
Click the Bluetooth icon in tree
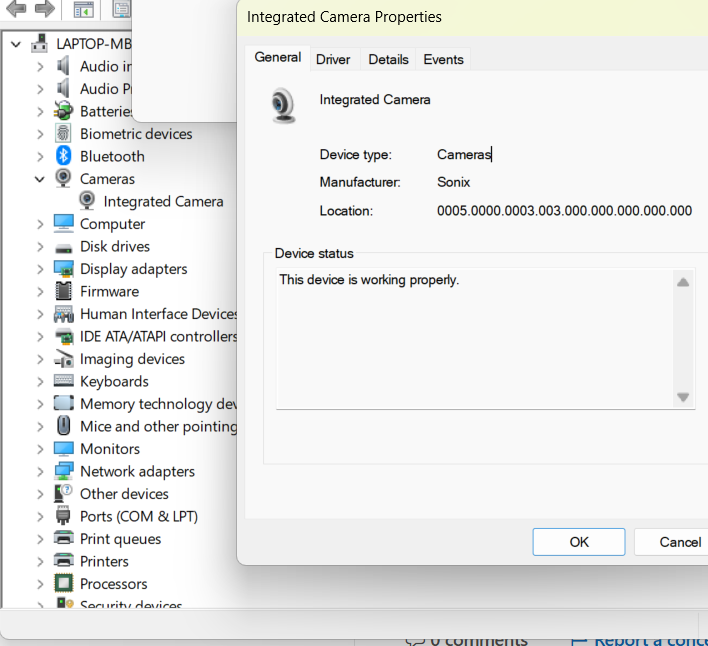pyautogui.click(x=63, y=156)
